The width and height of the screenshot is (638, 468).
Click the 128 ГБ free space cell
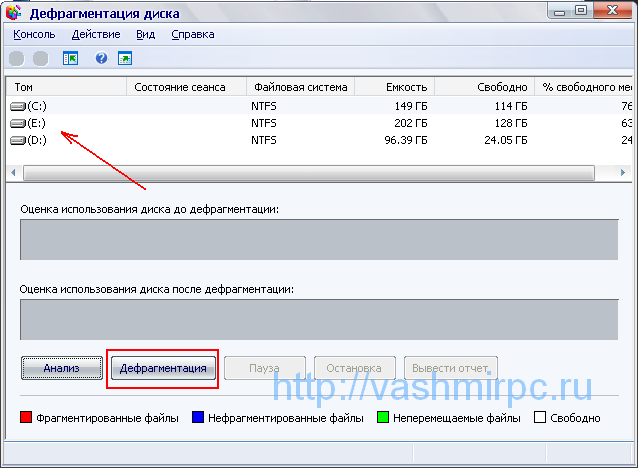[511, 123]
